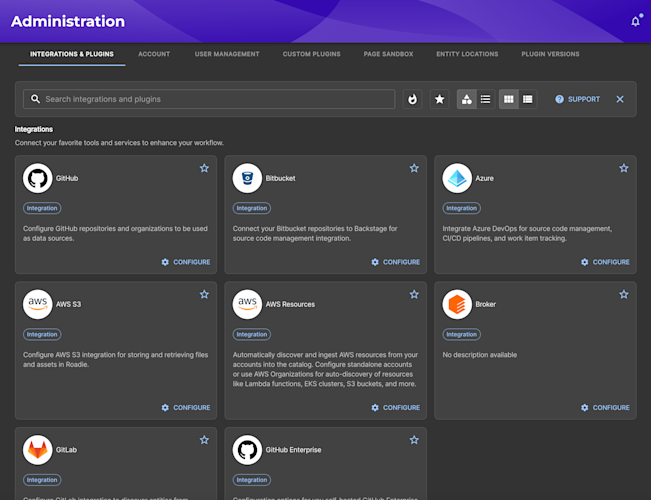651x500 pixels.
Task: Configure the AWS Resources integration
Action: 395,407
